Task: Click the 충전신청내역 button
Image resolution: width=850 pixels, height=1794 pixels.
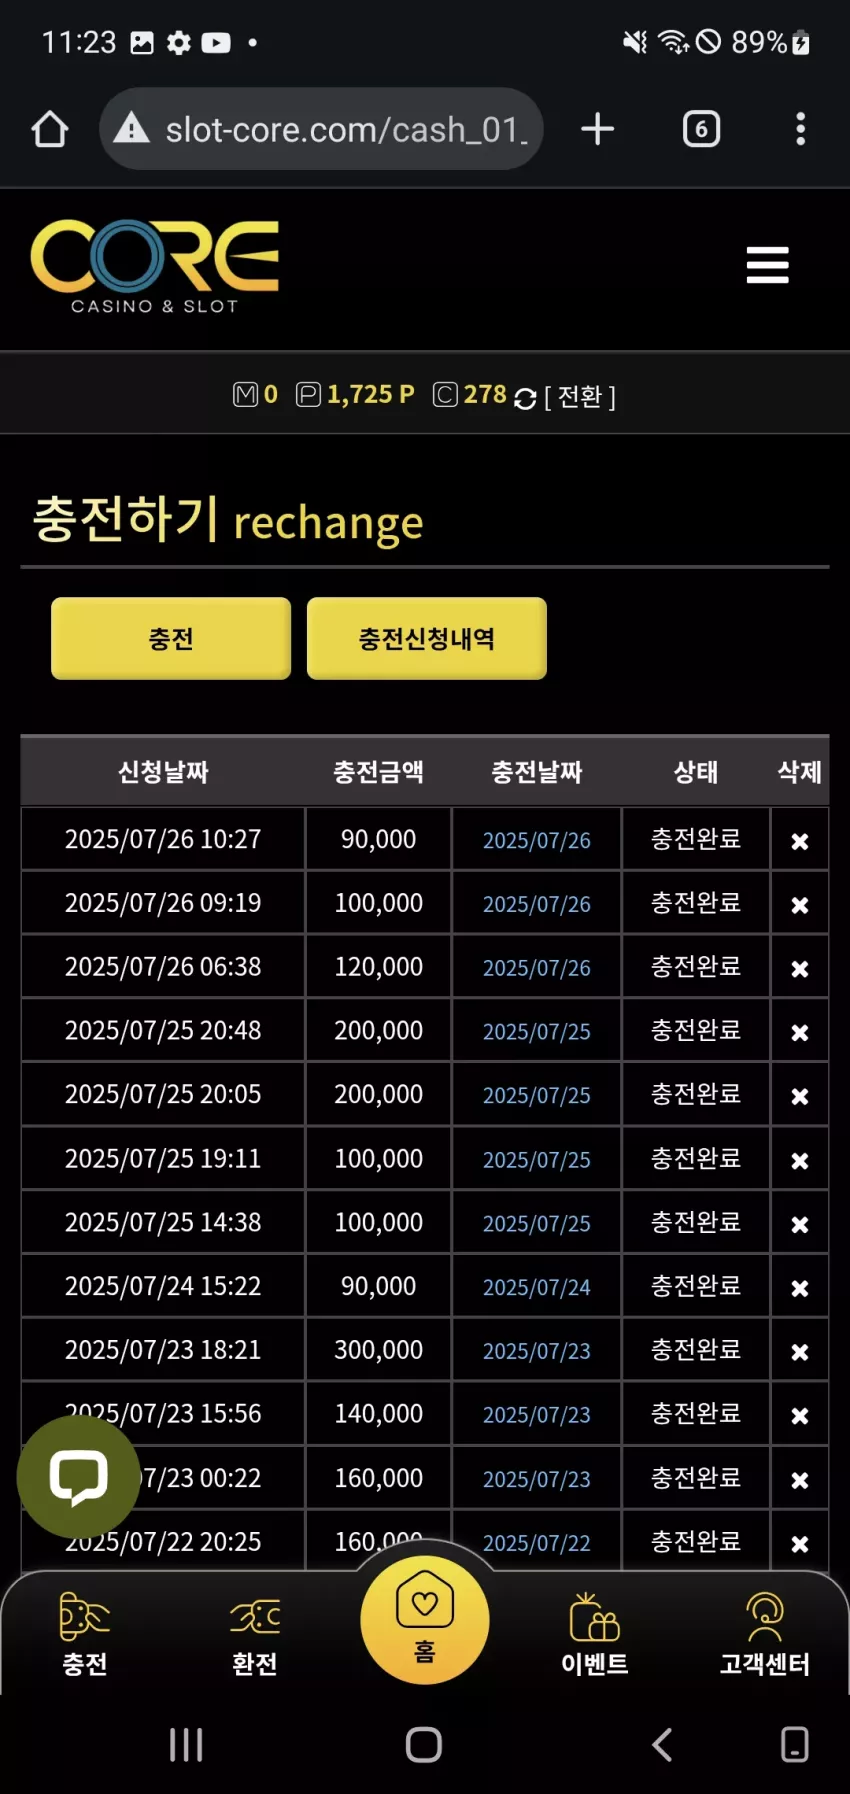Action: pyautogui.click(x=427, y=639)
